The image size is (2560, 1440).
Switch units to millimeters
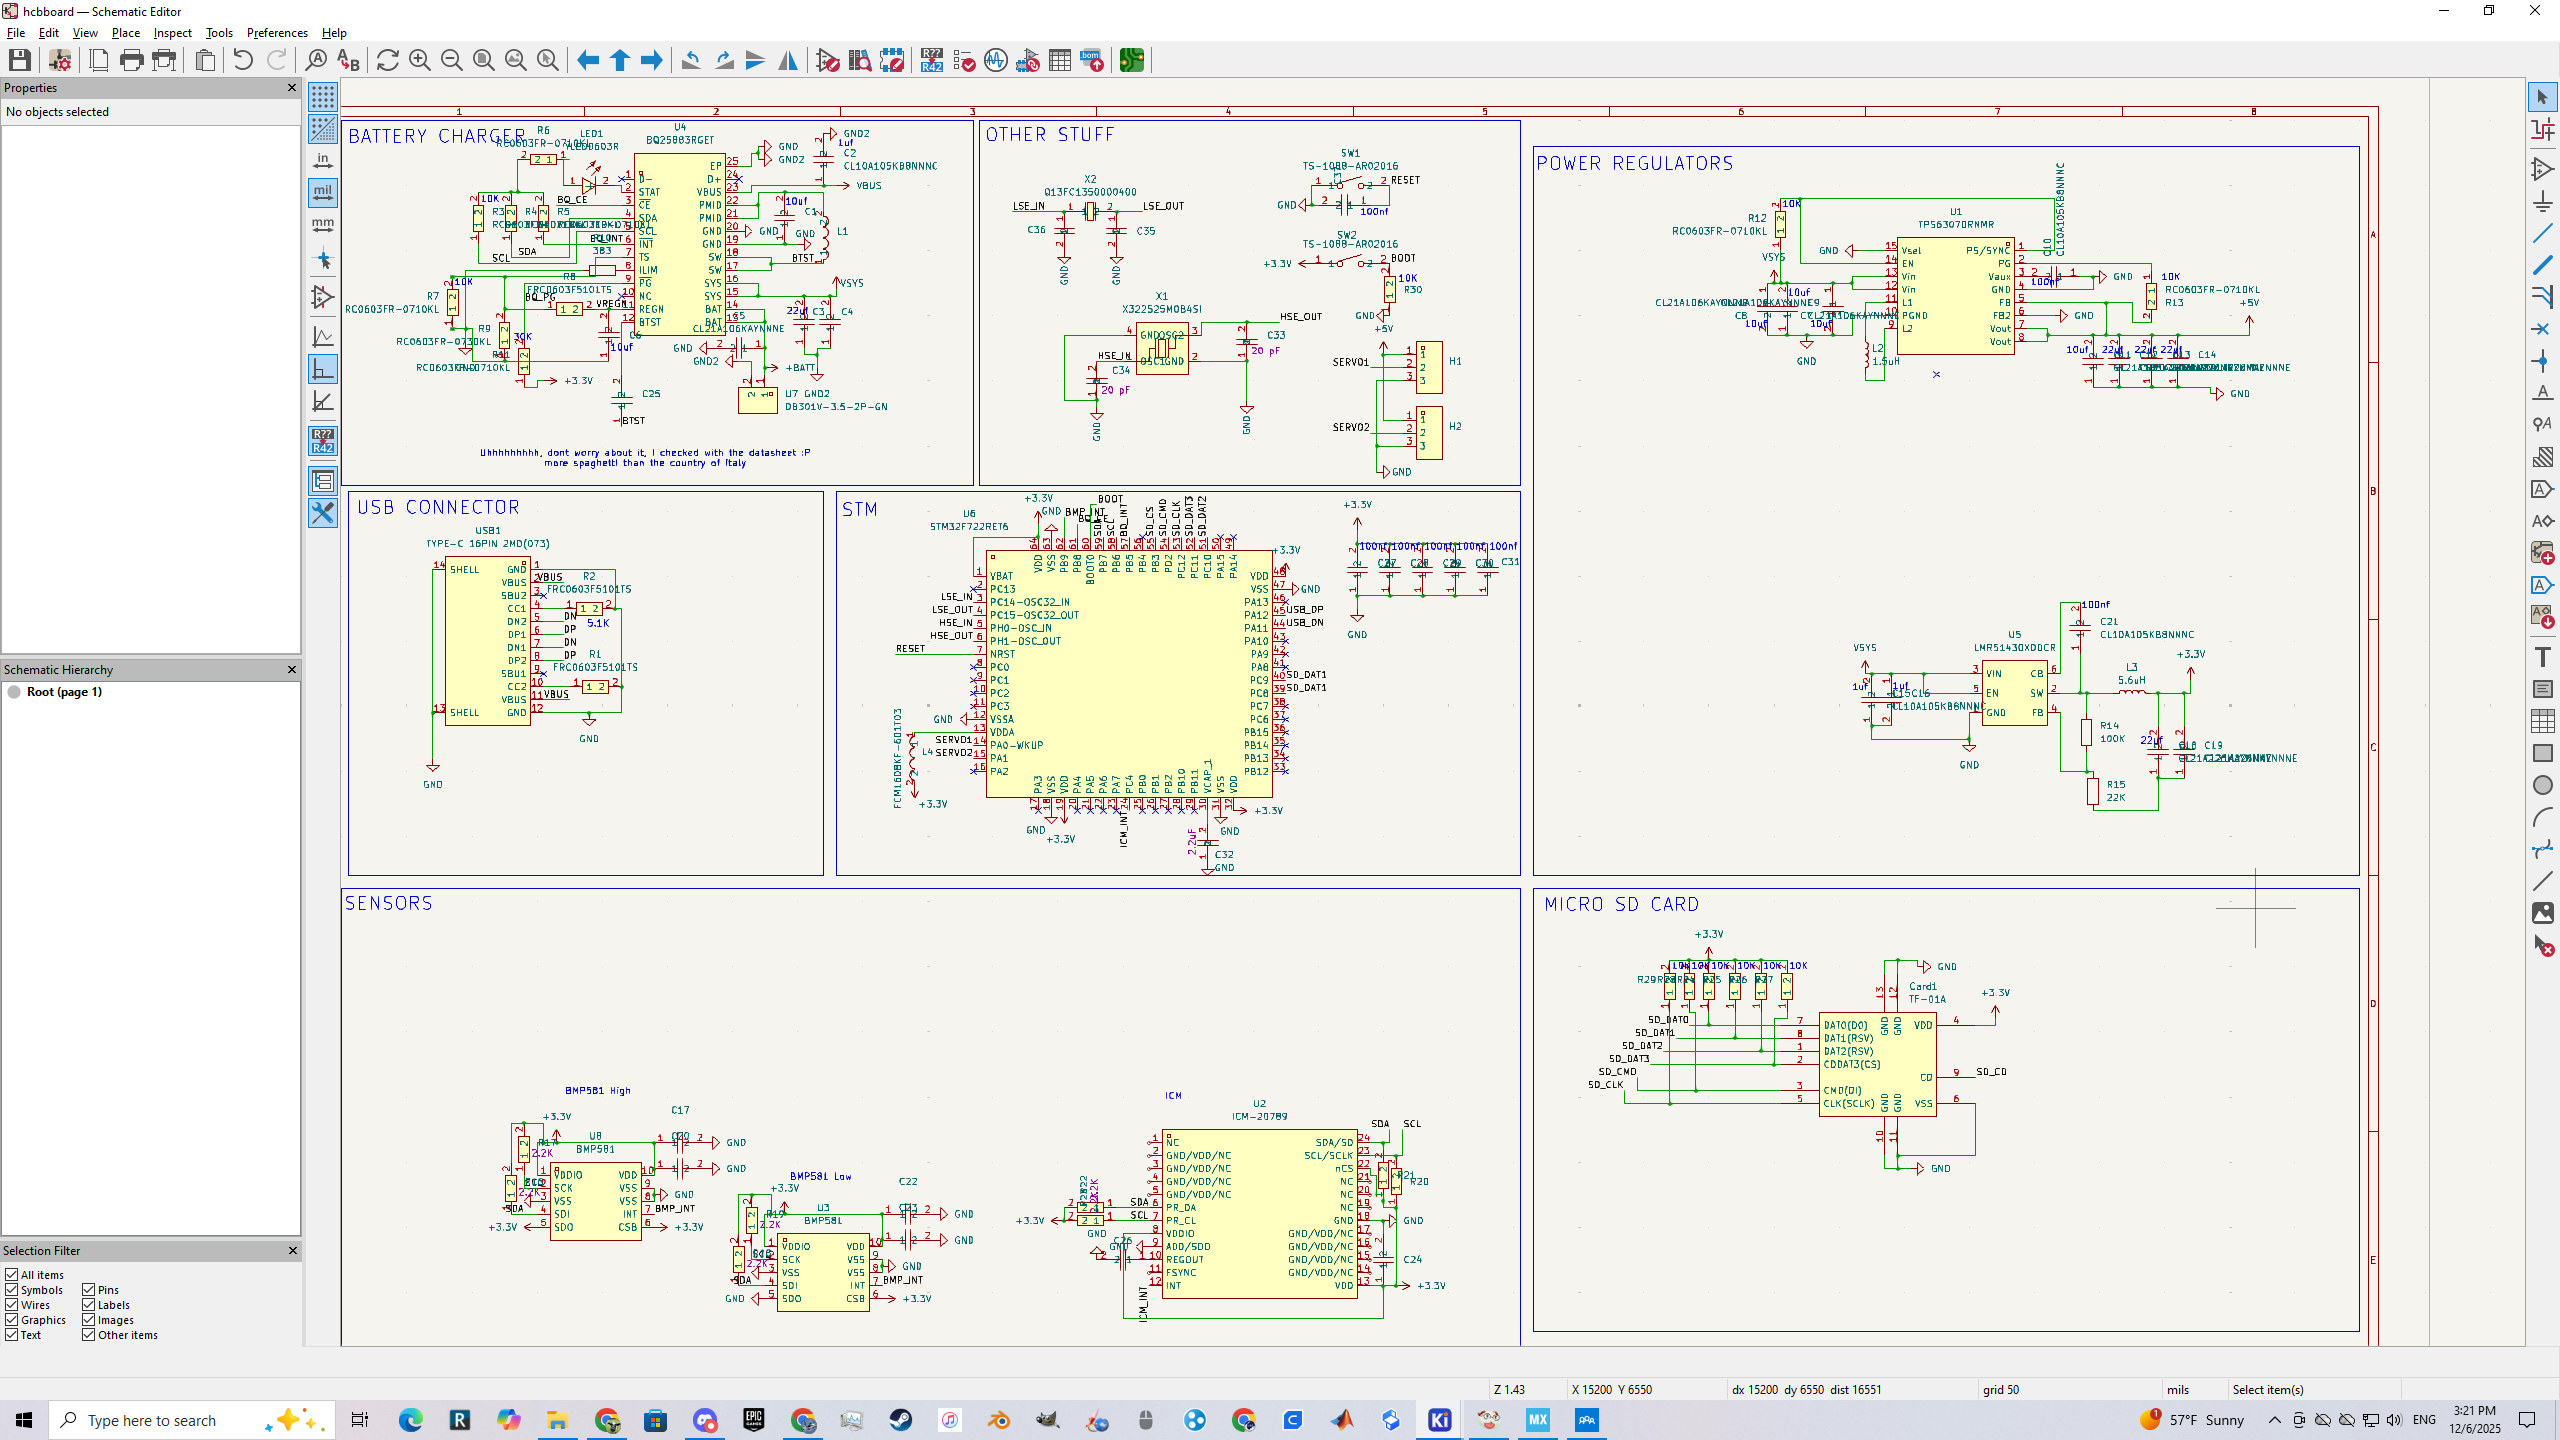322,225
